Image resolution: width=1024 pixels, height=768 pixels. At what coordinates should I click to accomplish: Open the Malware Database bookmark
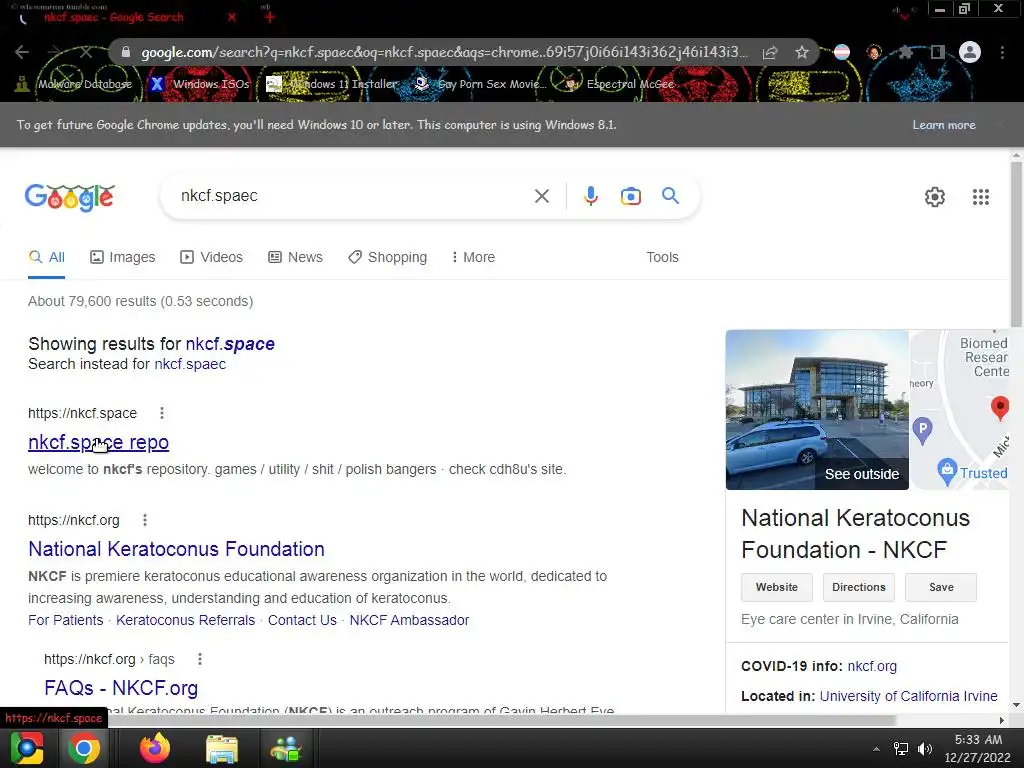click(74, 84)
